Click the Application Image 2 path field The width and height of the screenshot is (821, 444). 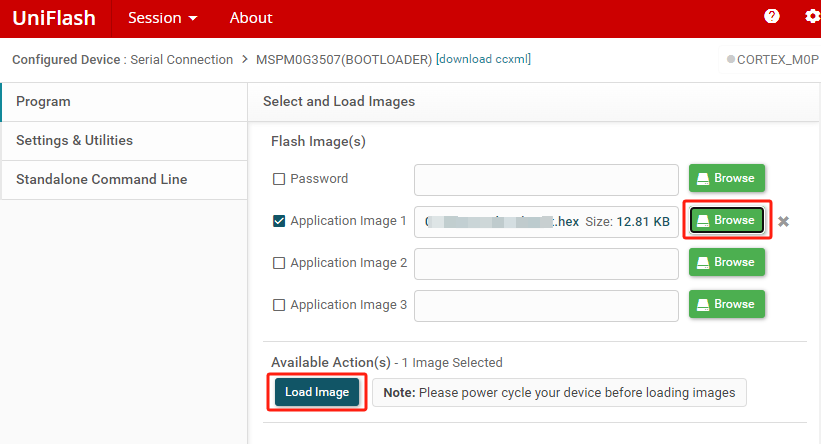click(x=546, y=263)
